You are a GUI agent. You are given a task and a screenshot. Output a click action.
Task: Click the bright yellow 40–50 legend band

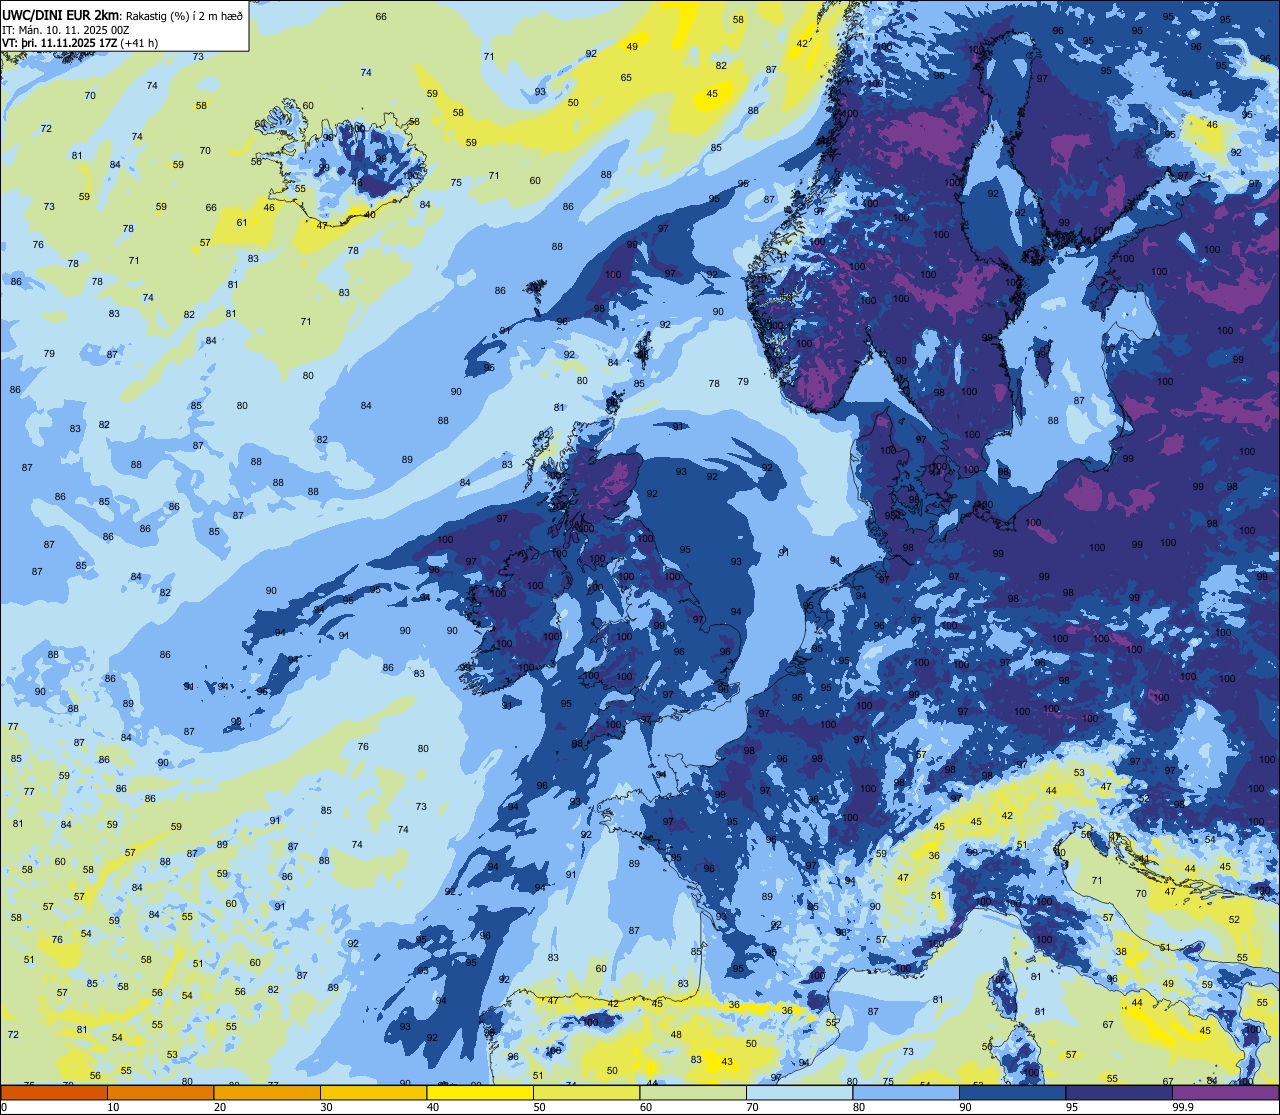click(480, 1093)
